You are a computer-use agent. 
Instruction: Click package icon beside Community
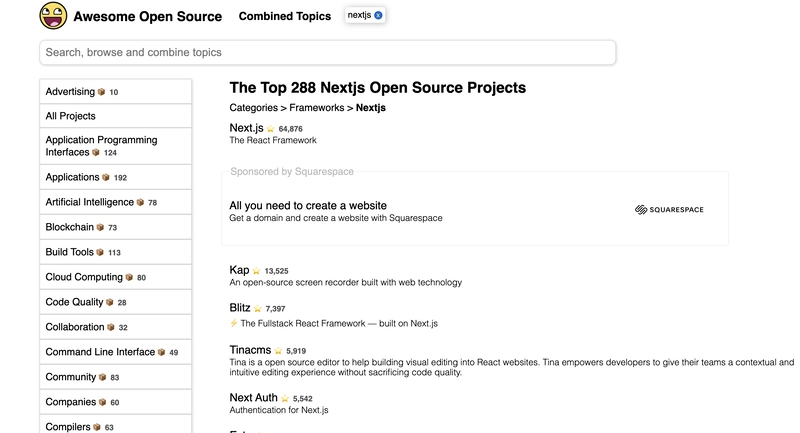(x=102, y=377)
